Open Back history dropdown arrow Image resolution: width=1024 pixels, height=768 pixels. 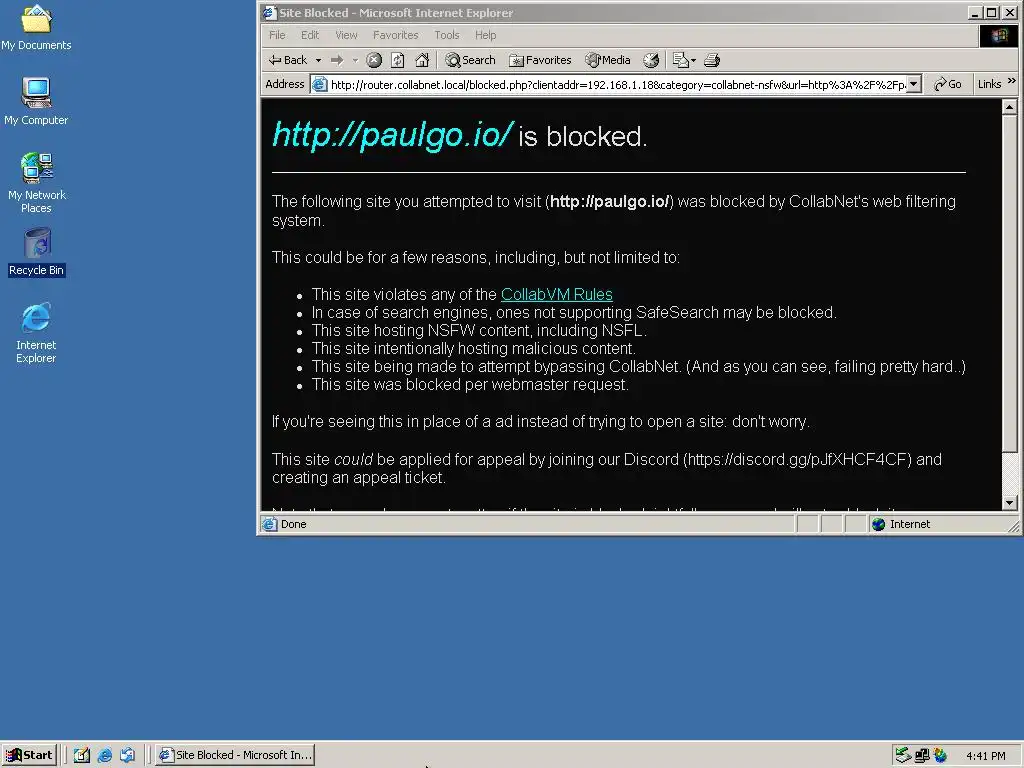319,61
